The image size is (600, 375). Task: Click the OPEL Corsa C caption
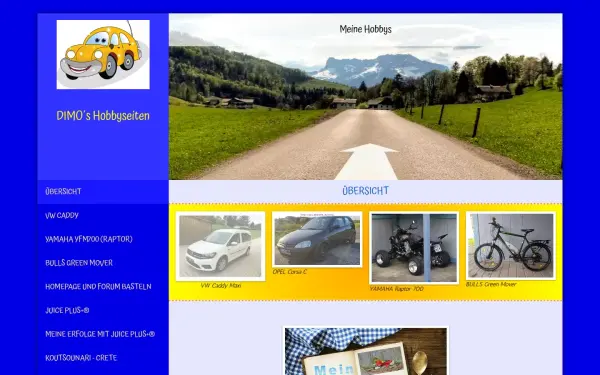click(x=290, y=272)
